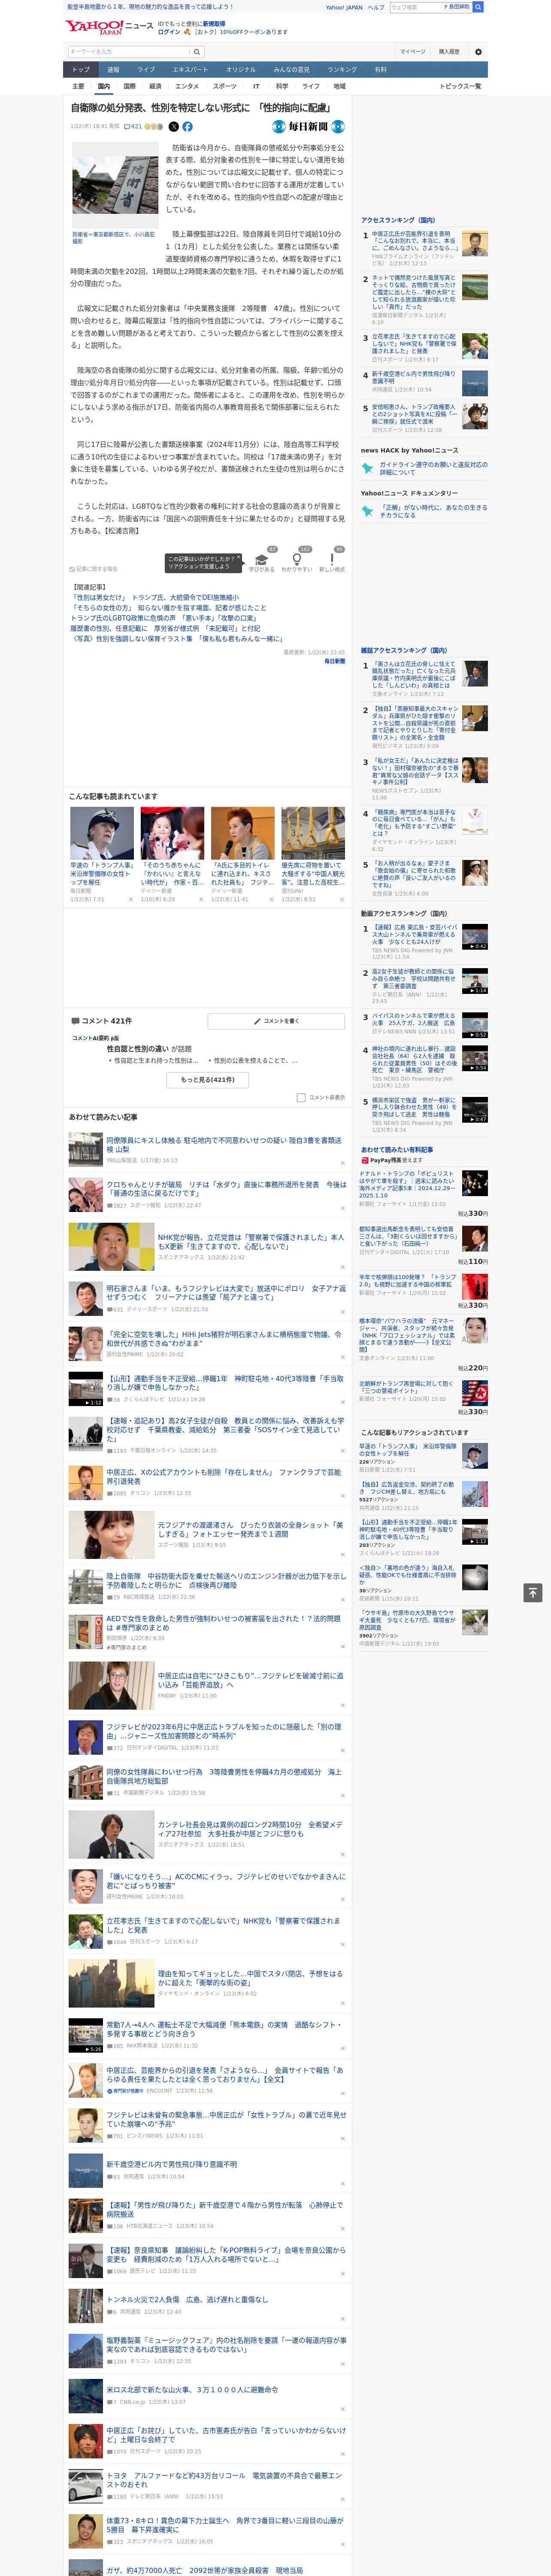Image resolution: width=551 pixels, height=2576 pixels.
Task: Click the pencil コメントを書く button
Action: coord(276,1021)
